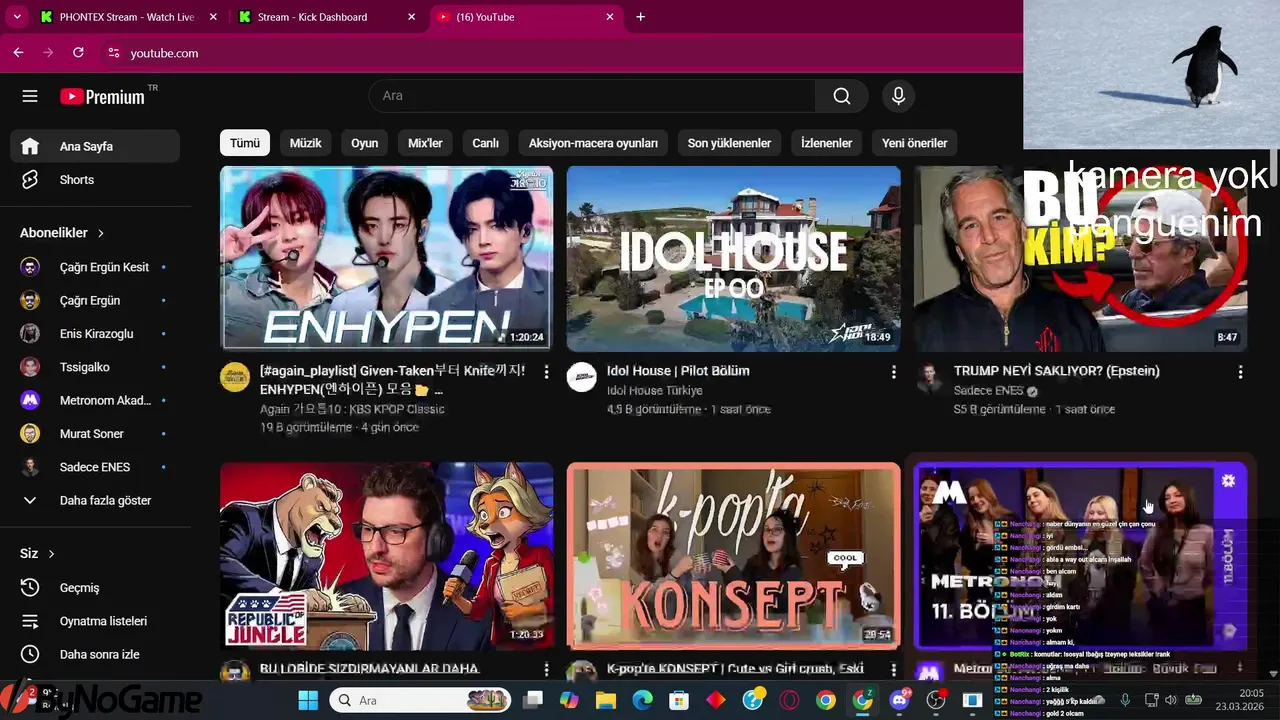Play the K-pop'ta KONSEPT thumbnail

pos(733,555)
